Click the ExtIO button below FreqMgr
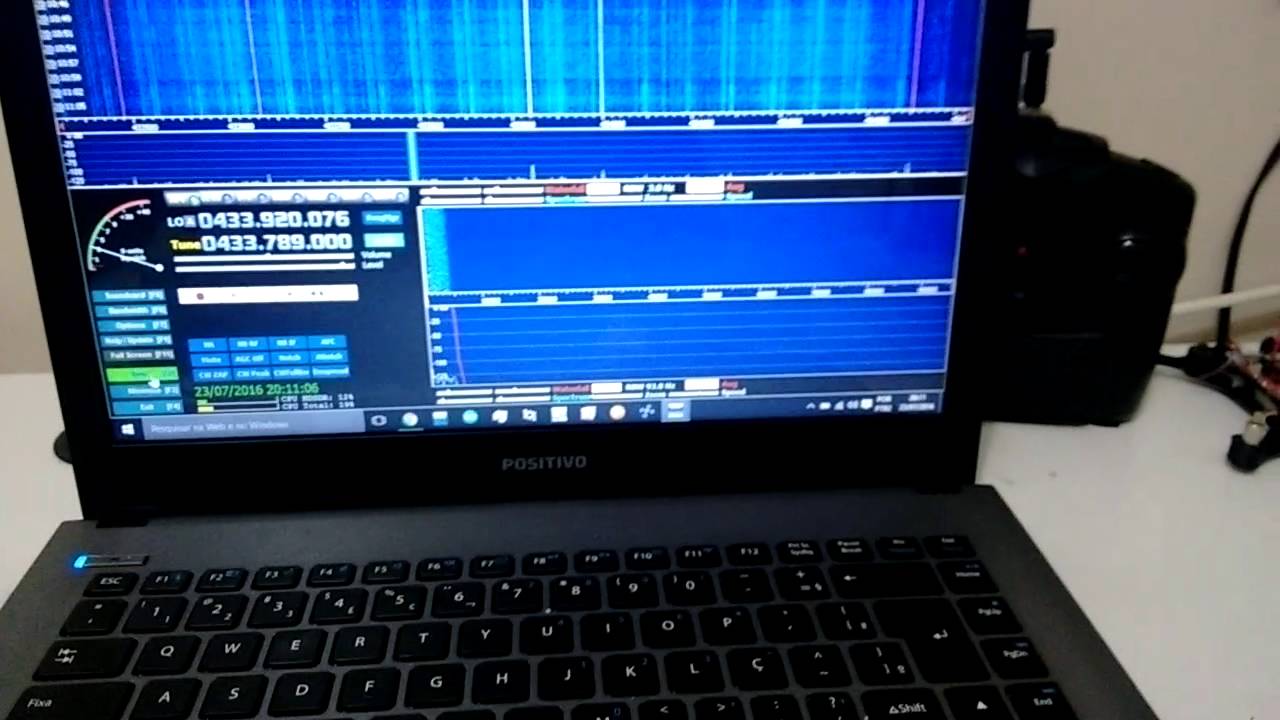This screenshot has width=1280, height=720. pyautogui.click(x=385, y=240)
